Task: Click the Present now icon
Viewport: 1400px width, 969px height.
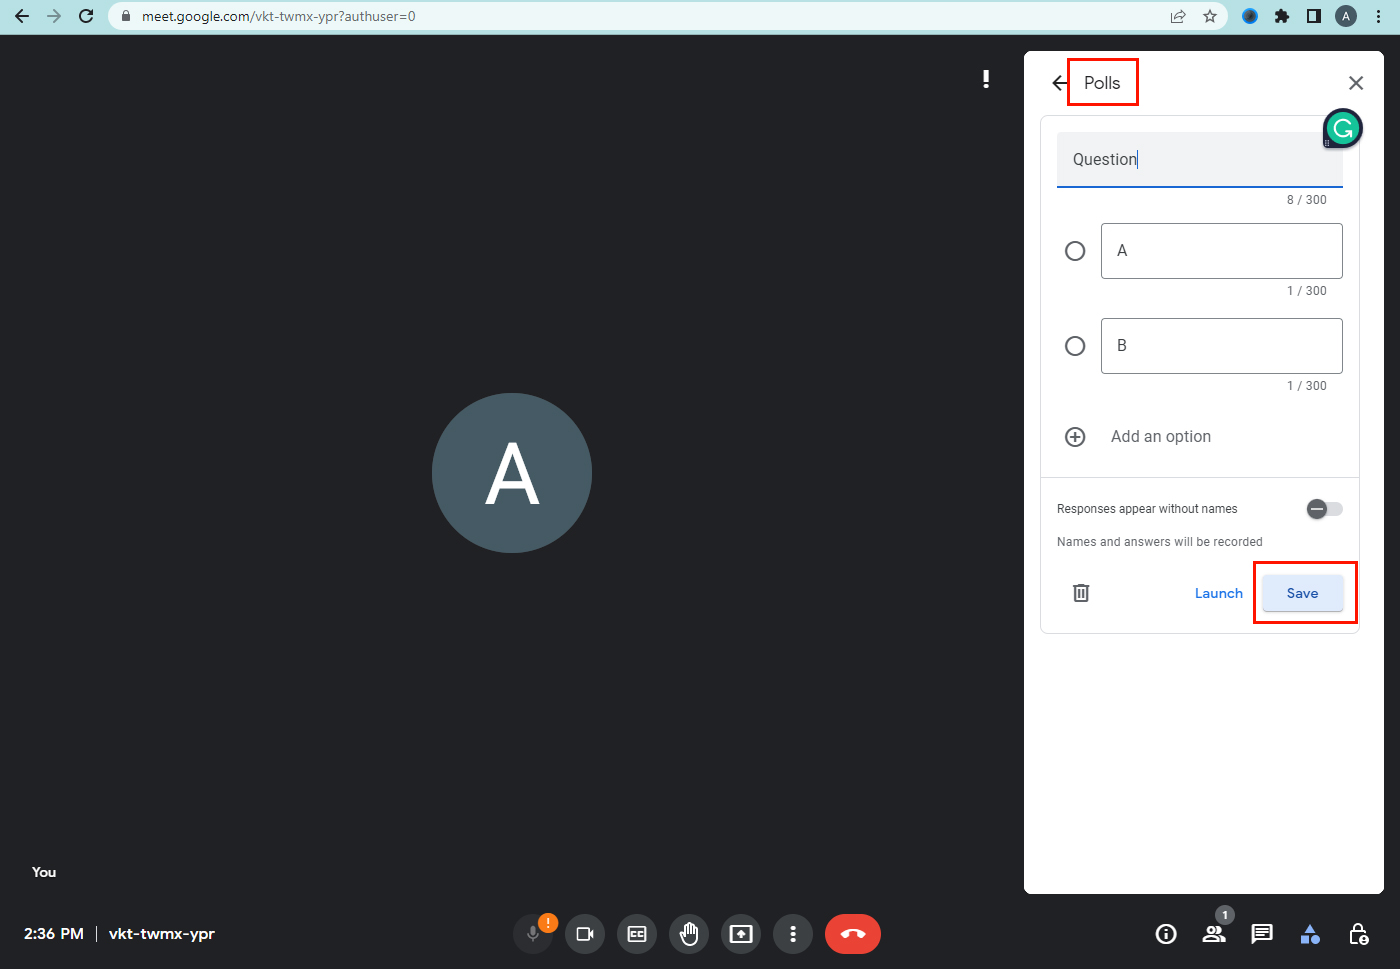Action: [741, 934]
